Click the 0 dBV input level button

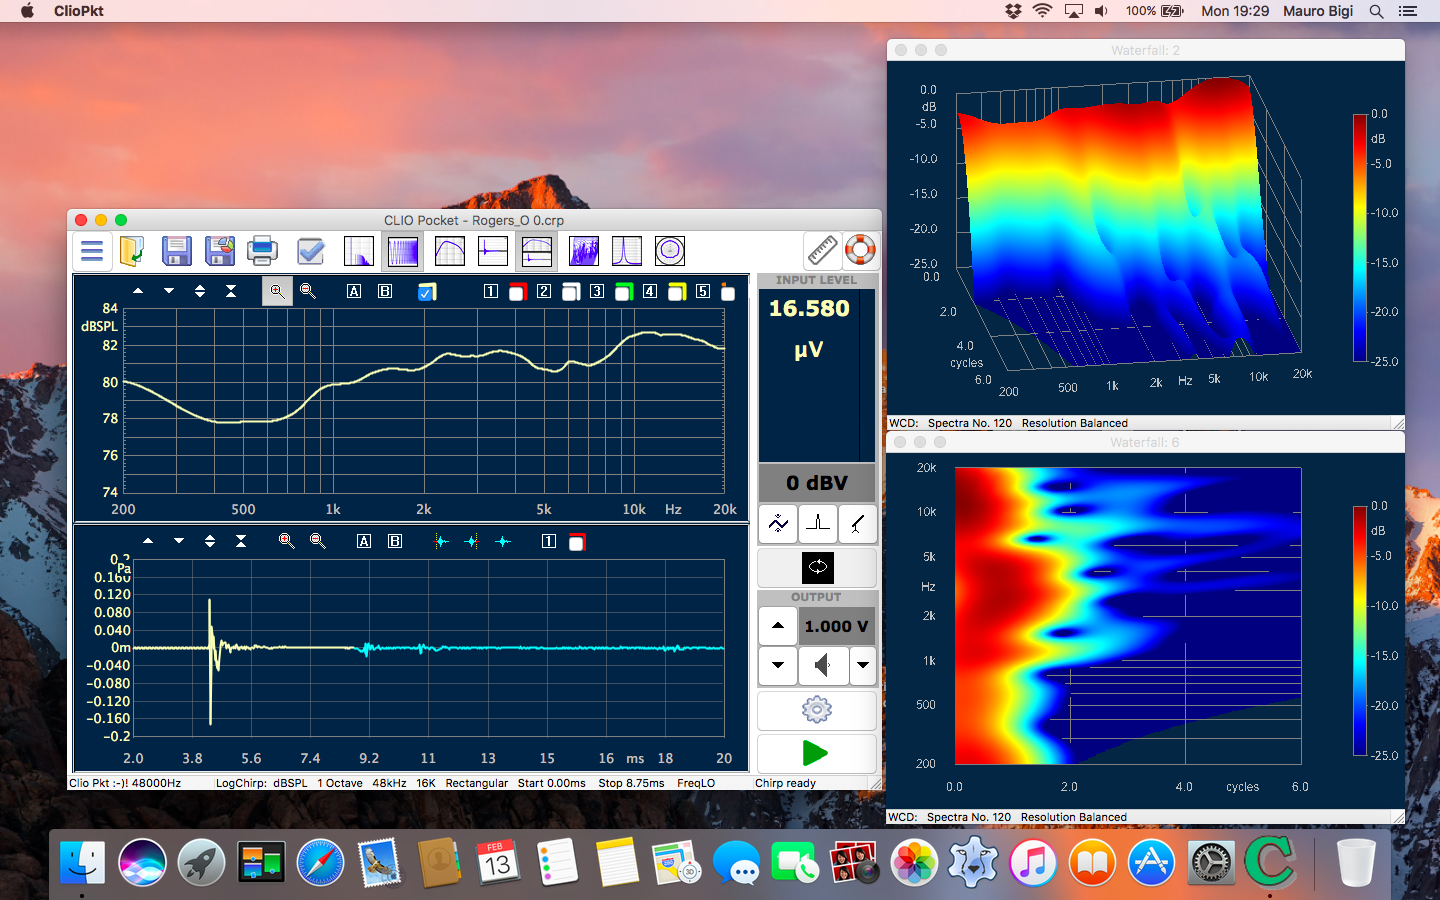point(816,483)
